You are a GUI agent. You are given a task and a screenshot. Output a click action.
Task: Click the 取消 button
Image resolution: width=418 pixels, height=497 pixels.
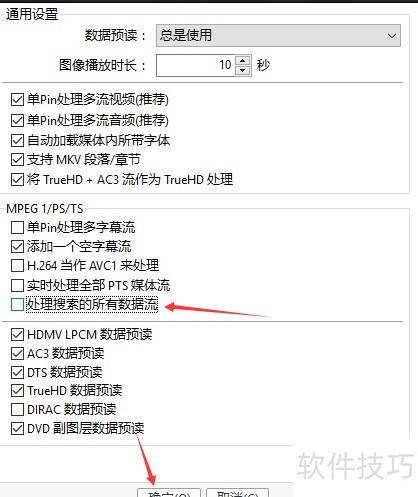click(x=237, y=493)
